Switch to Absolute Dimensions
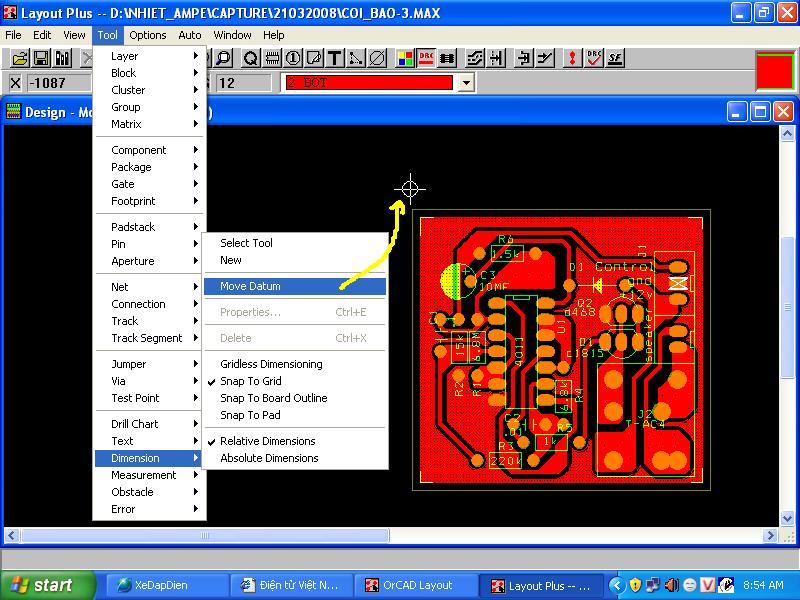This screenshot has width=800, height=600. point(269,458)
